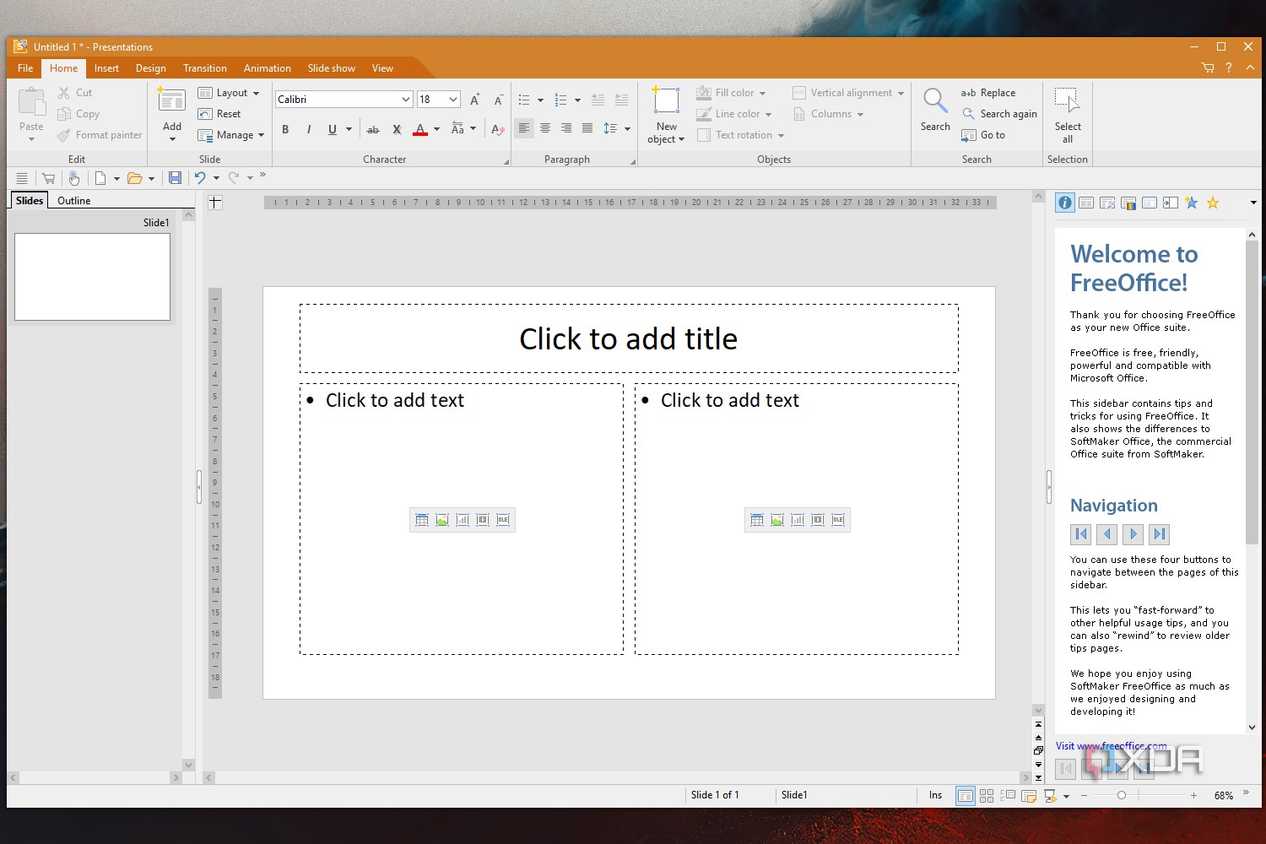Switch to slide sorter view in status bar
1266x844 pixels.
(987, 796)
